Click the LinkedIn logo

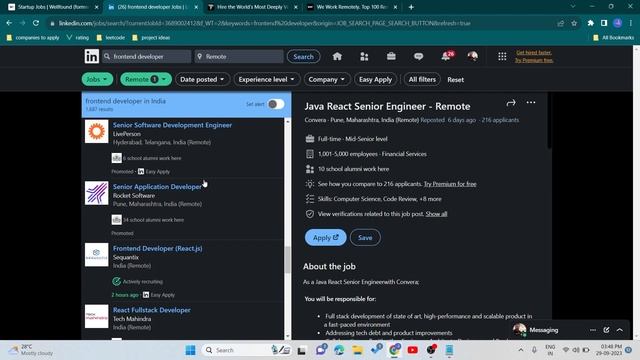(91, 56)
